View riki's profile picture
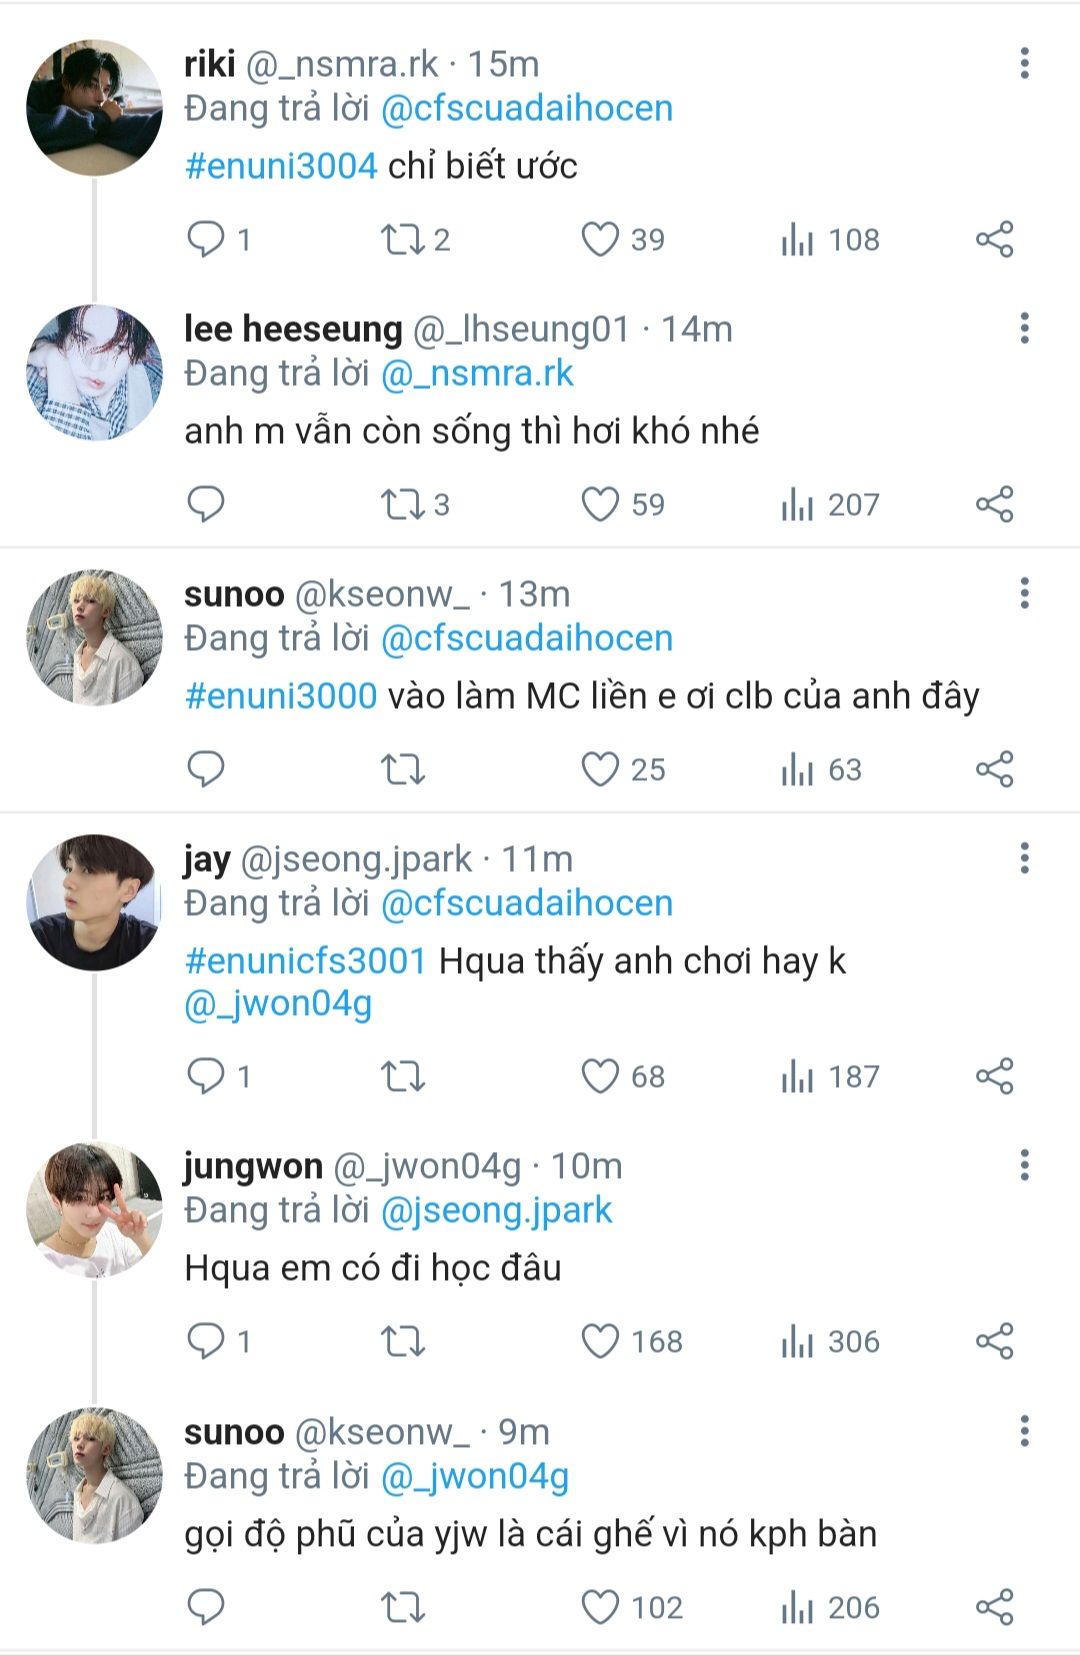Viewport: 1080px width, 1655px height. click(x=94, y=108)
